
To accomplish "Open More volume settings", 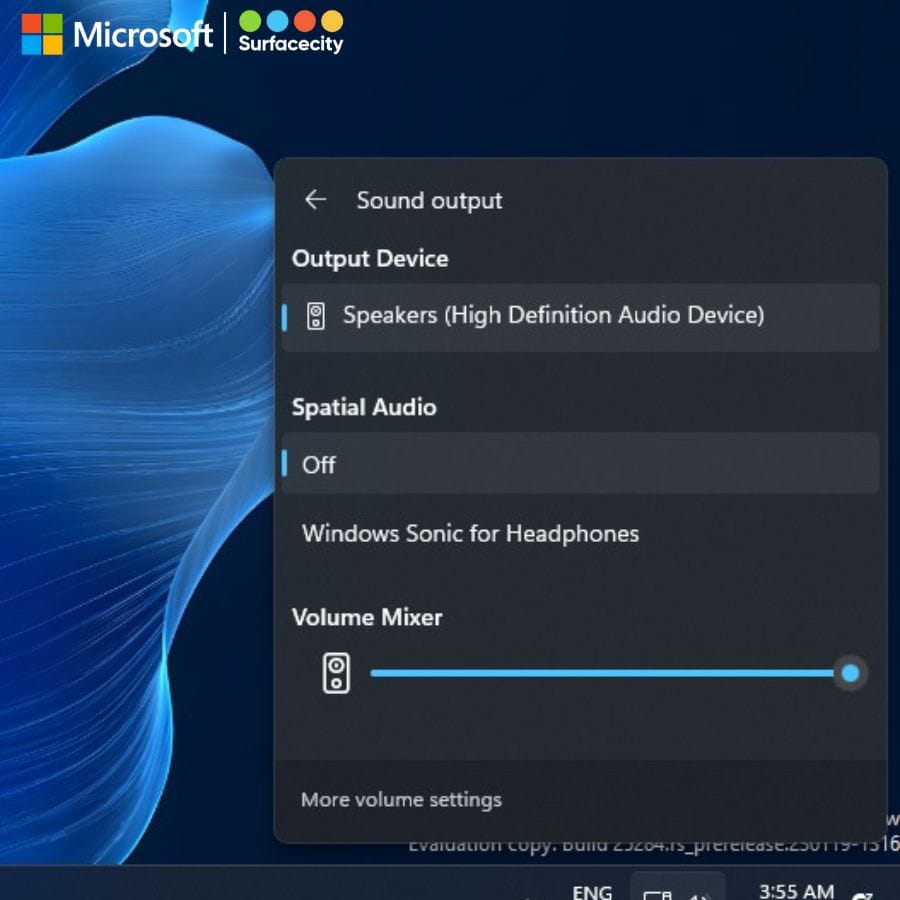I will tap(401, 800).
